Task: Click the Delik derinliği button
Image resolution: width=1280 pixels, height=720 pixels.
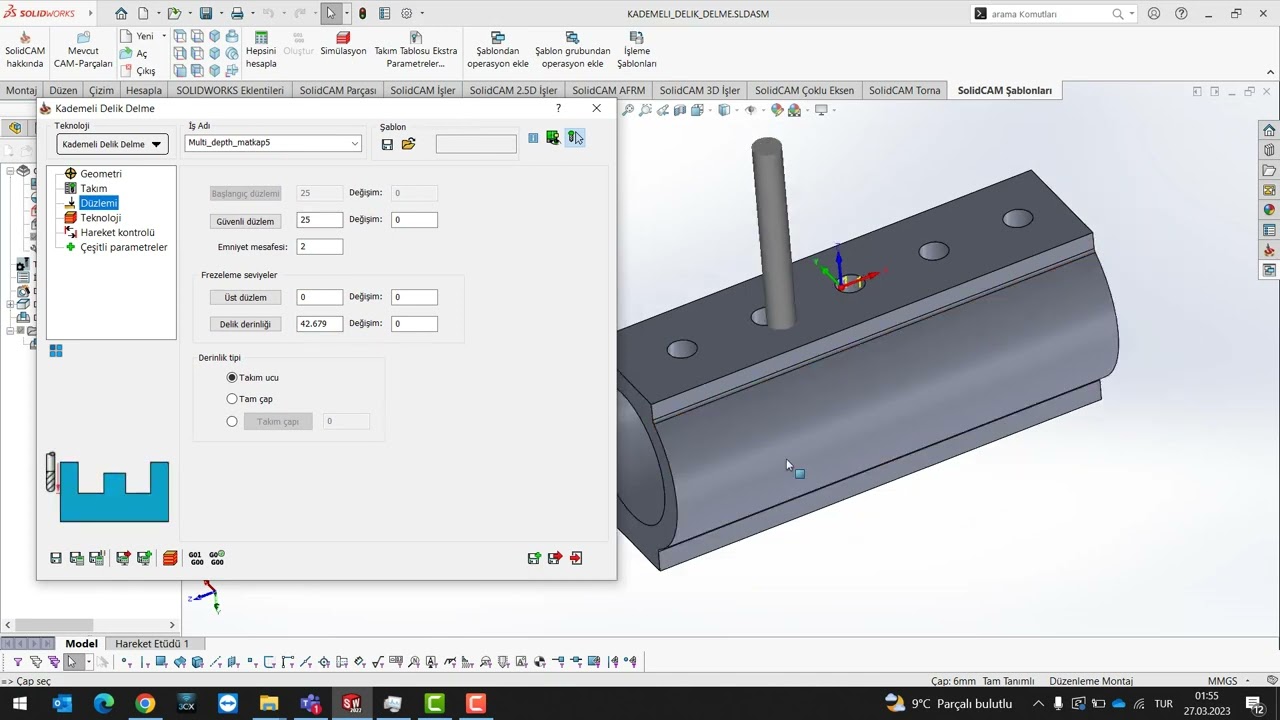Action: [x=245, y=324]
